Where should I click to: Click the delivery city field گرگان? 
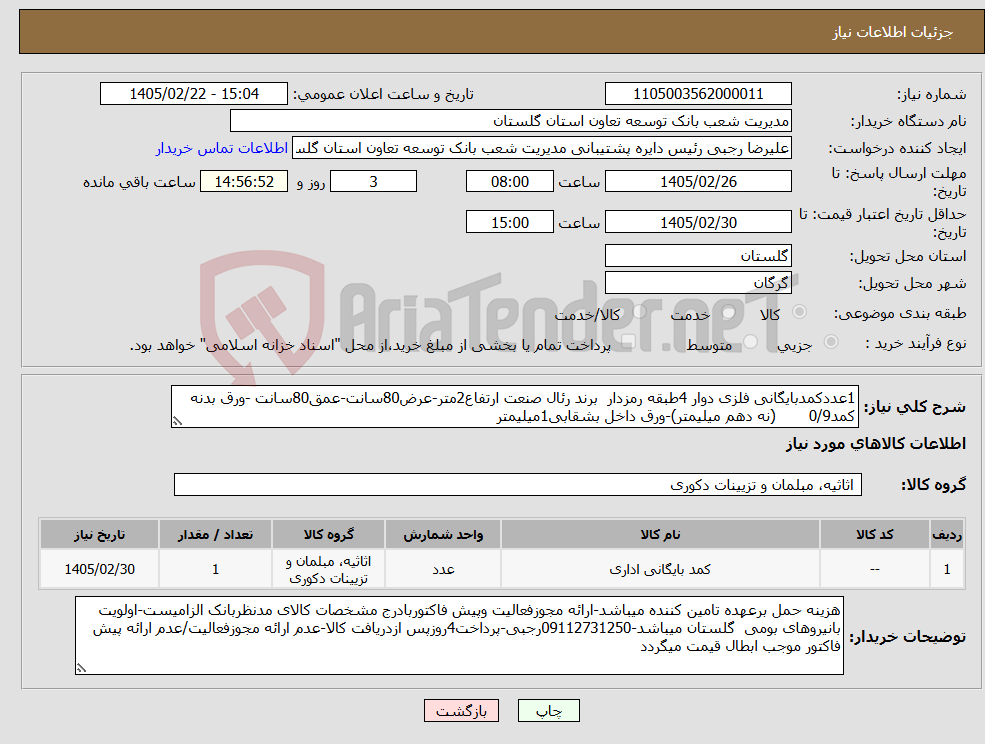click(x=698, y=283)
